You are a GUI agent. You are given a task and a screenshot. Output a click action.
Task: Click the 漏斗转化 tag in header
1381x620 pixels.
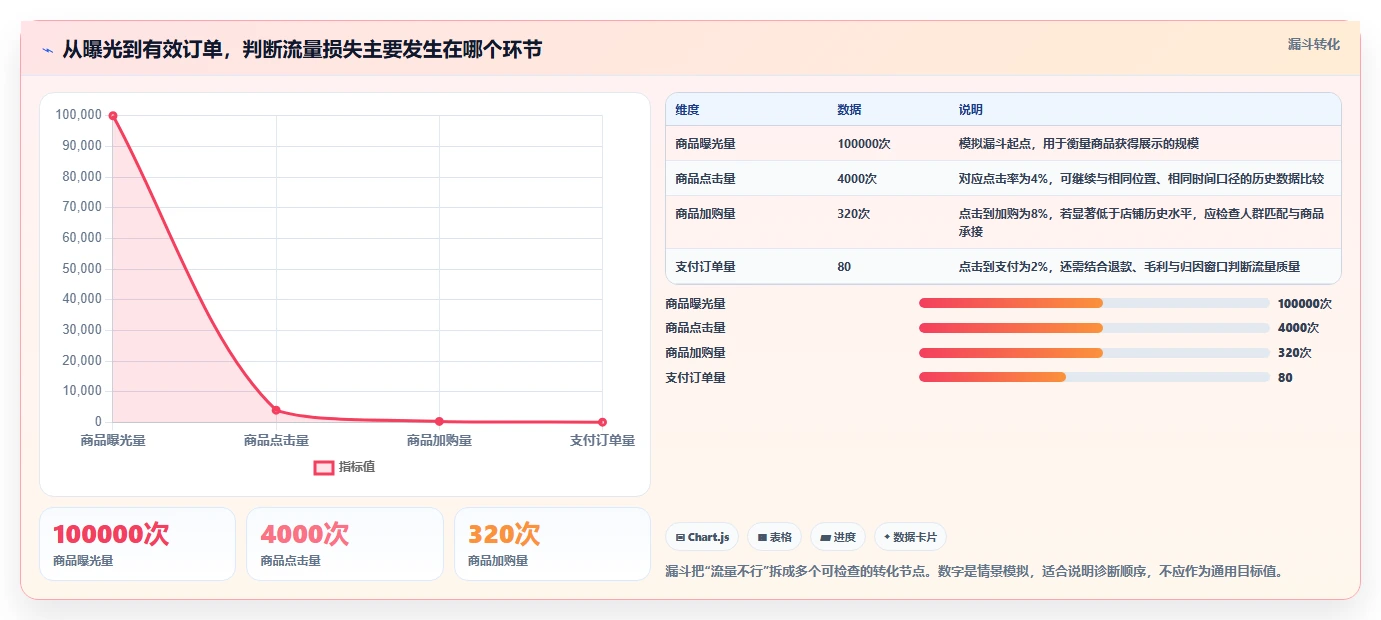(x=1313, y=44)
